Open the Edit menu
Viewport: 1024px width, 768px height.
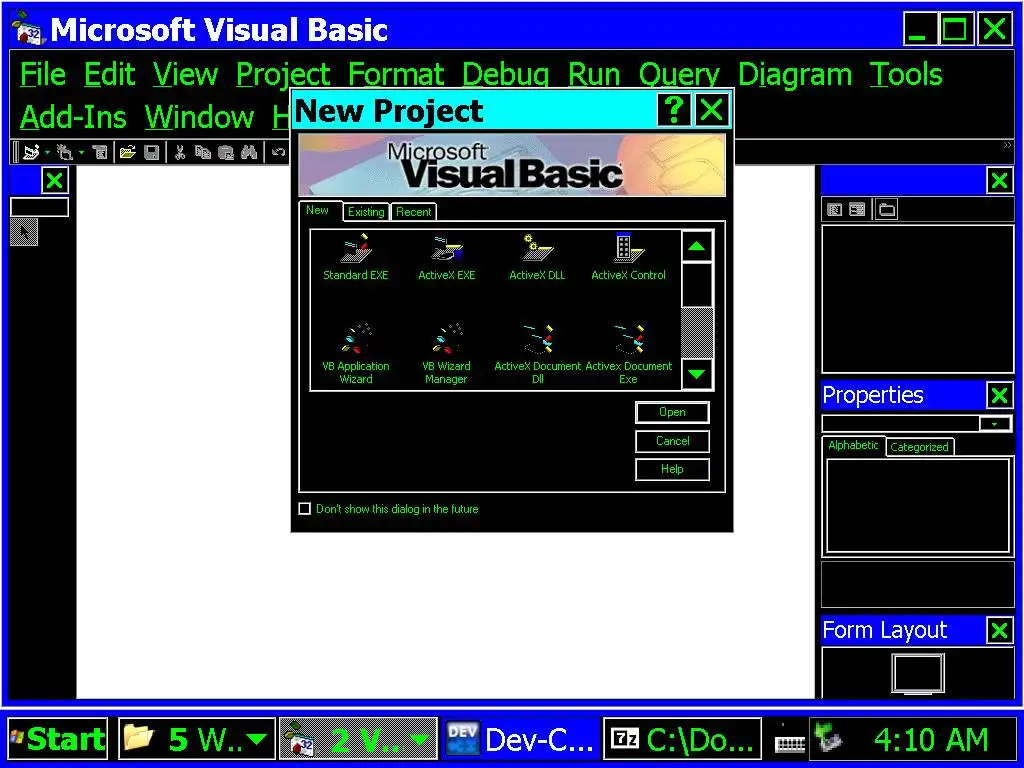(x=109, y=74)
